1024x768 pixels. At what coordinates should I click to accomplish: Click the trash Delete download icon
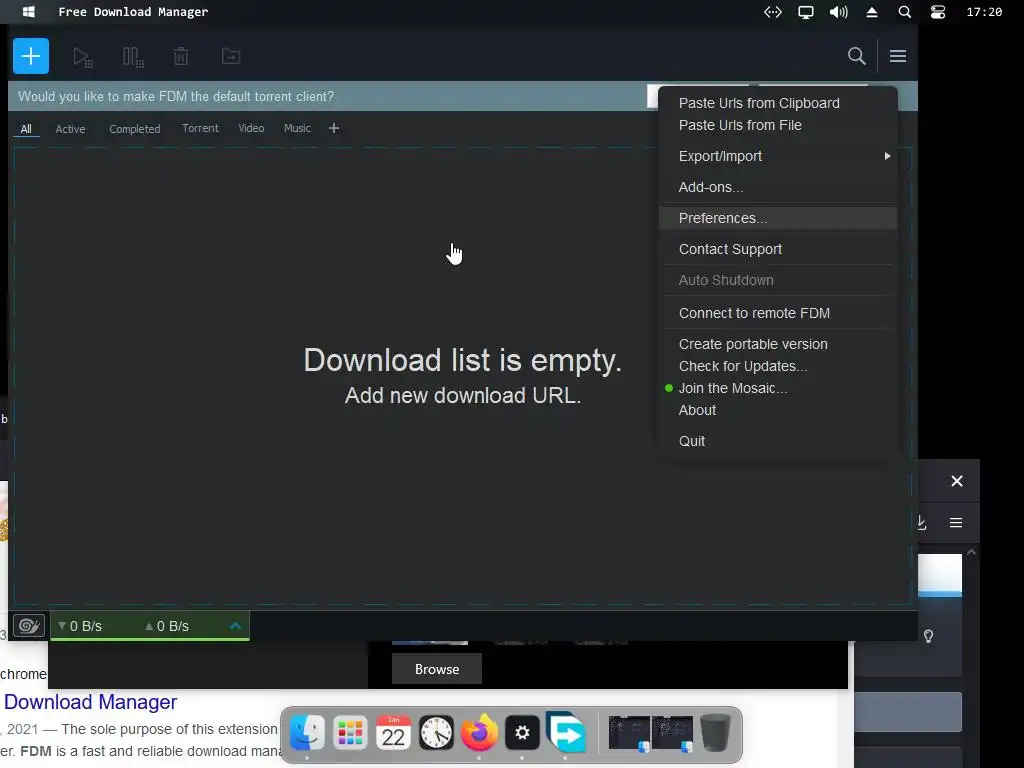tap(181, 56)
